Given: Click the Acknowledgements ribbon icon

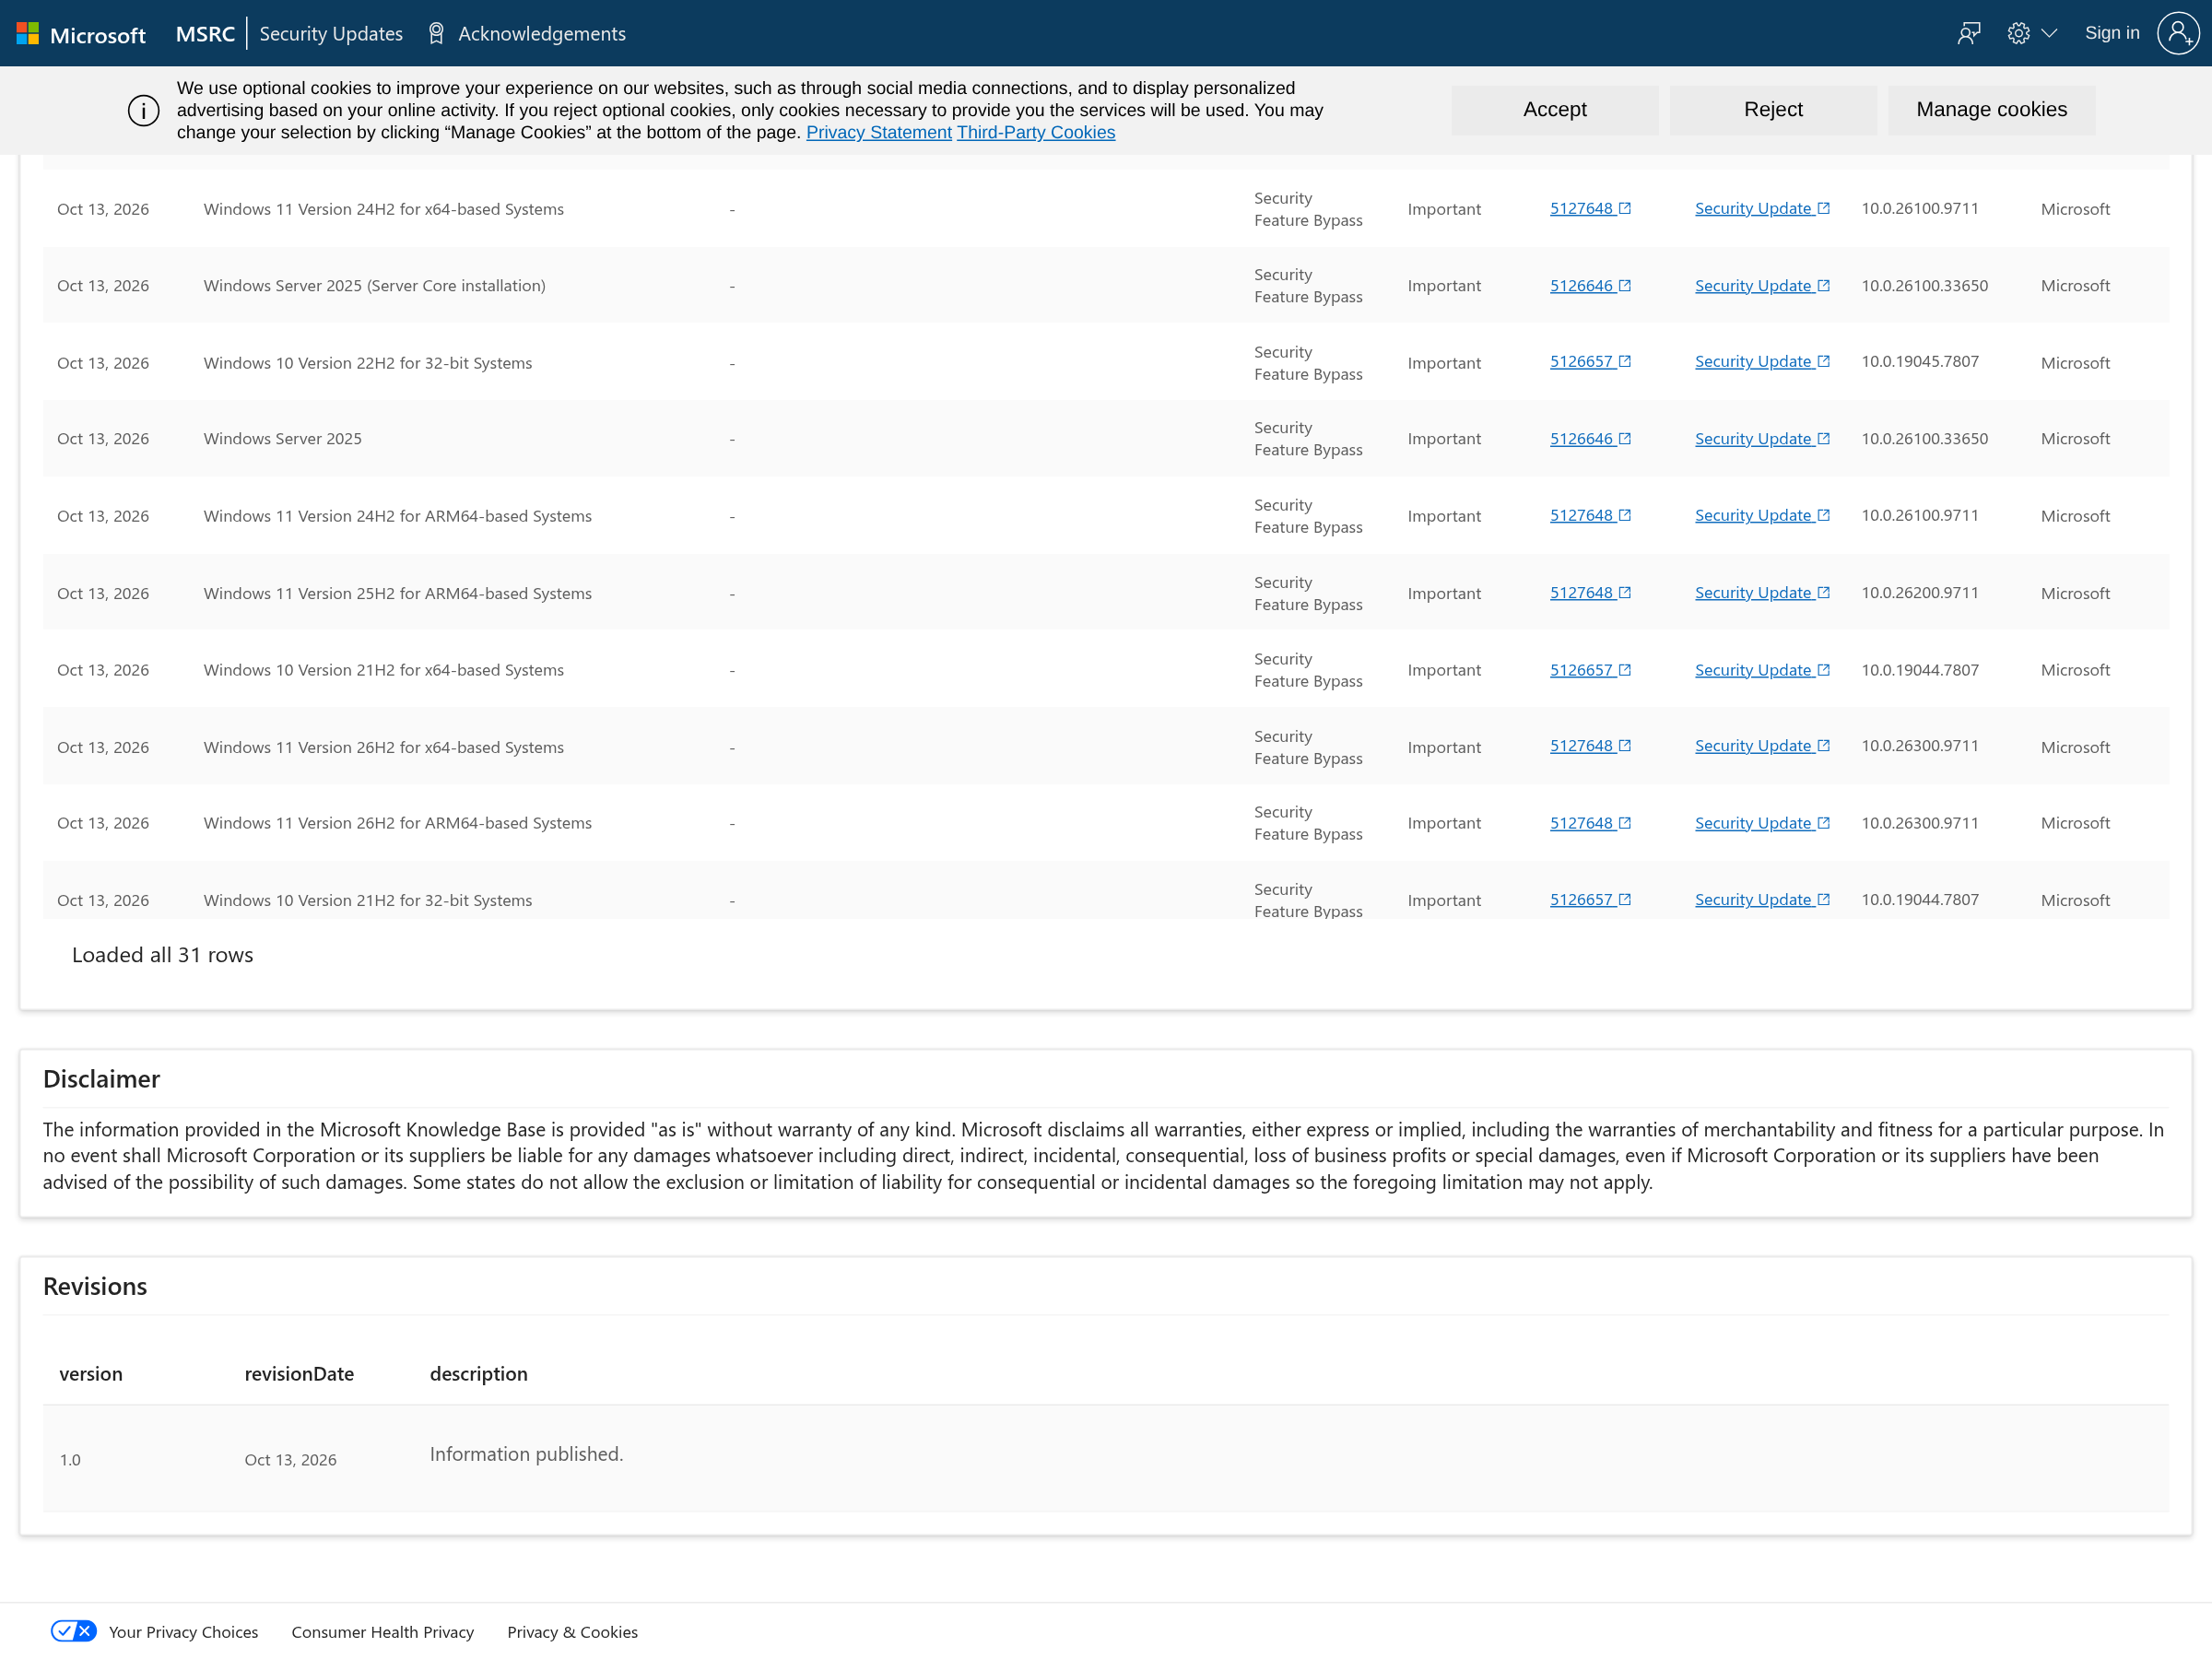Looking at the screenshot, I should 436,34.
